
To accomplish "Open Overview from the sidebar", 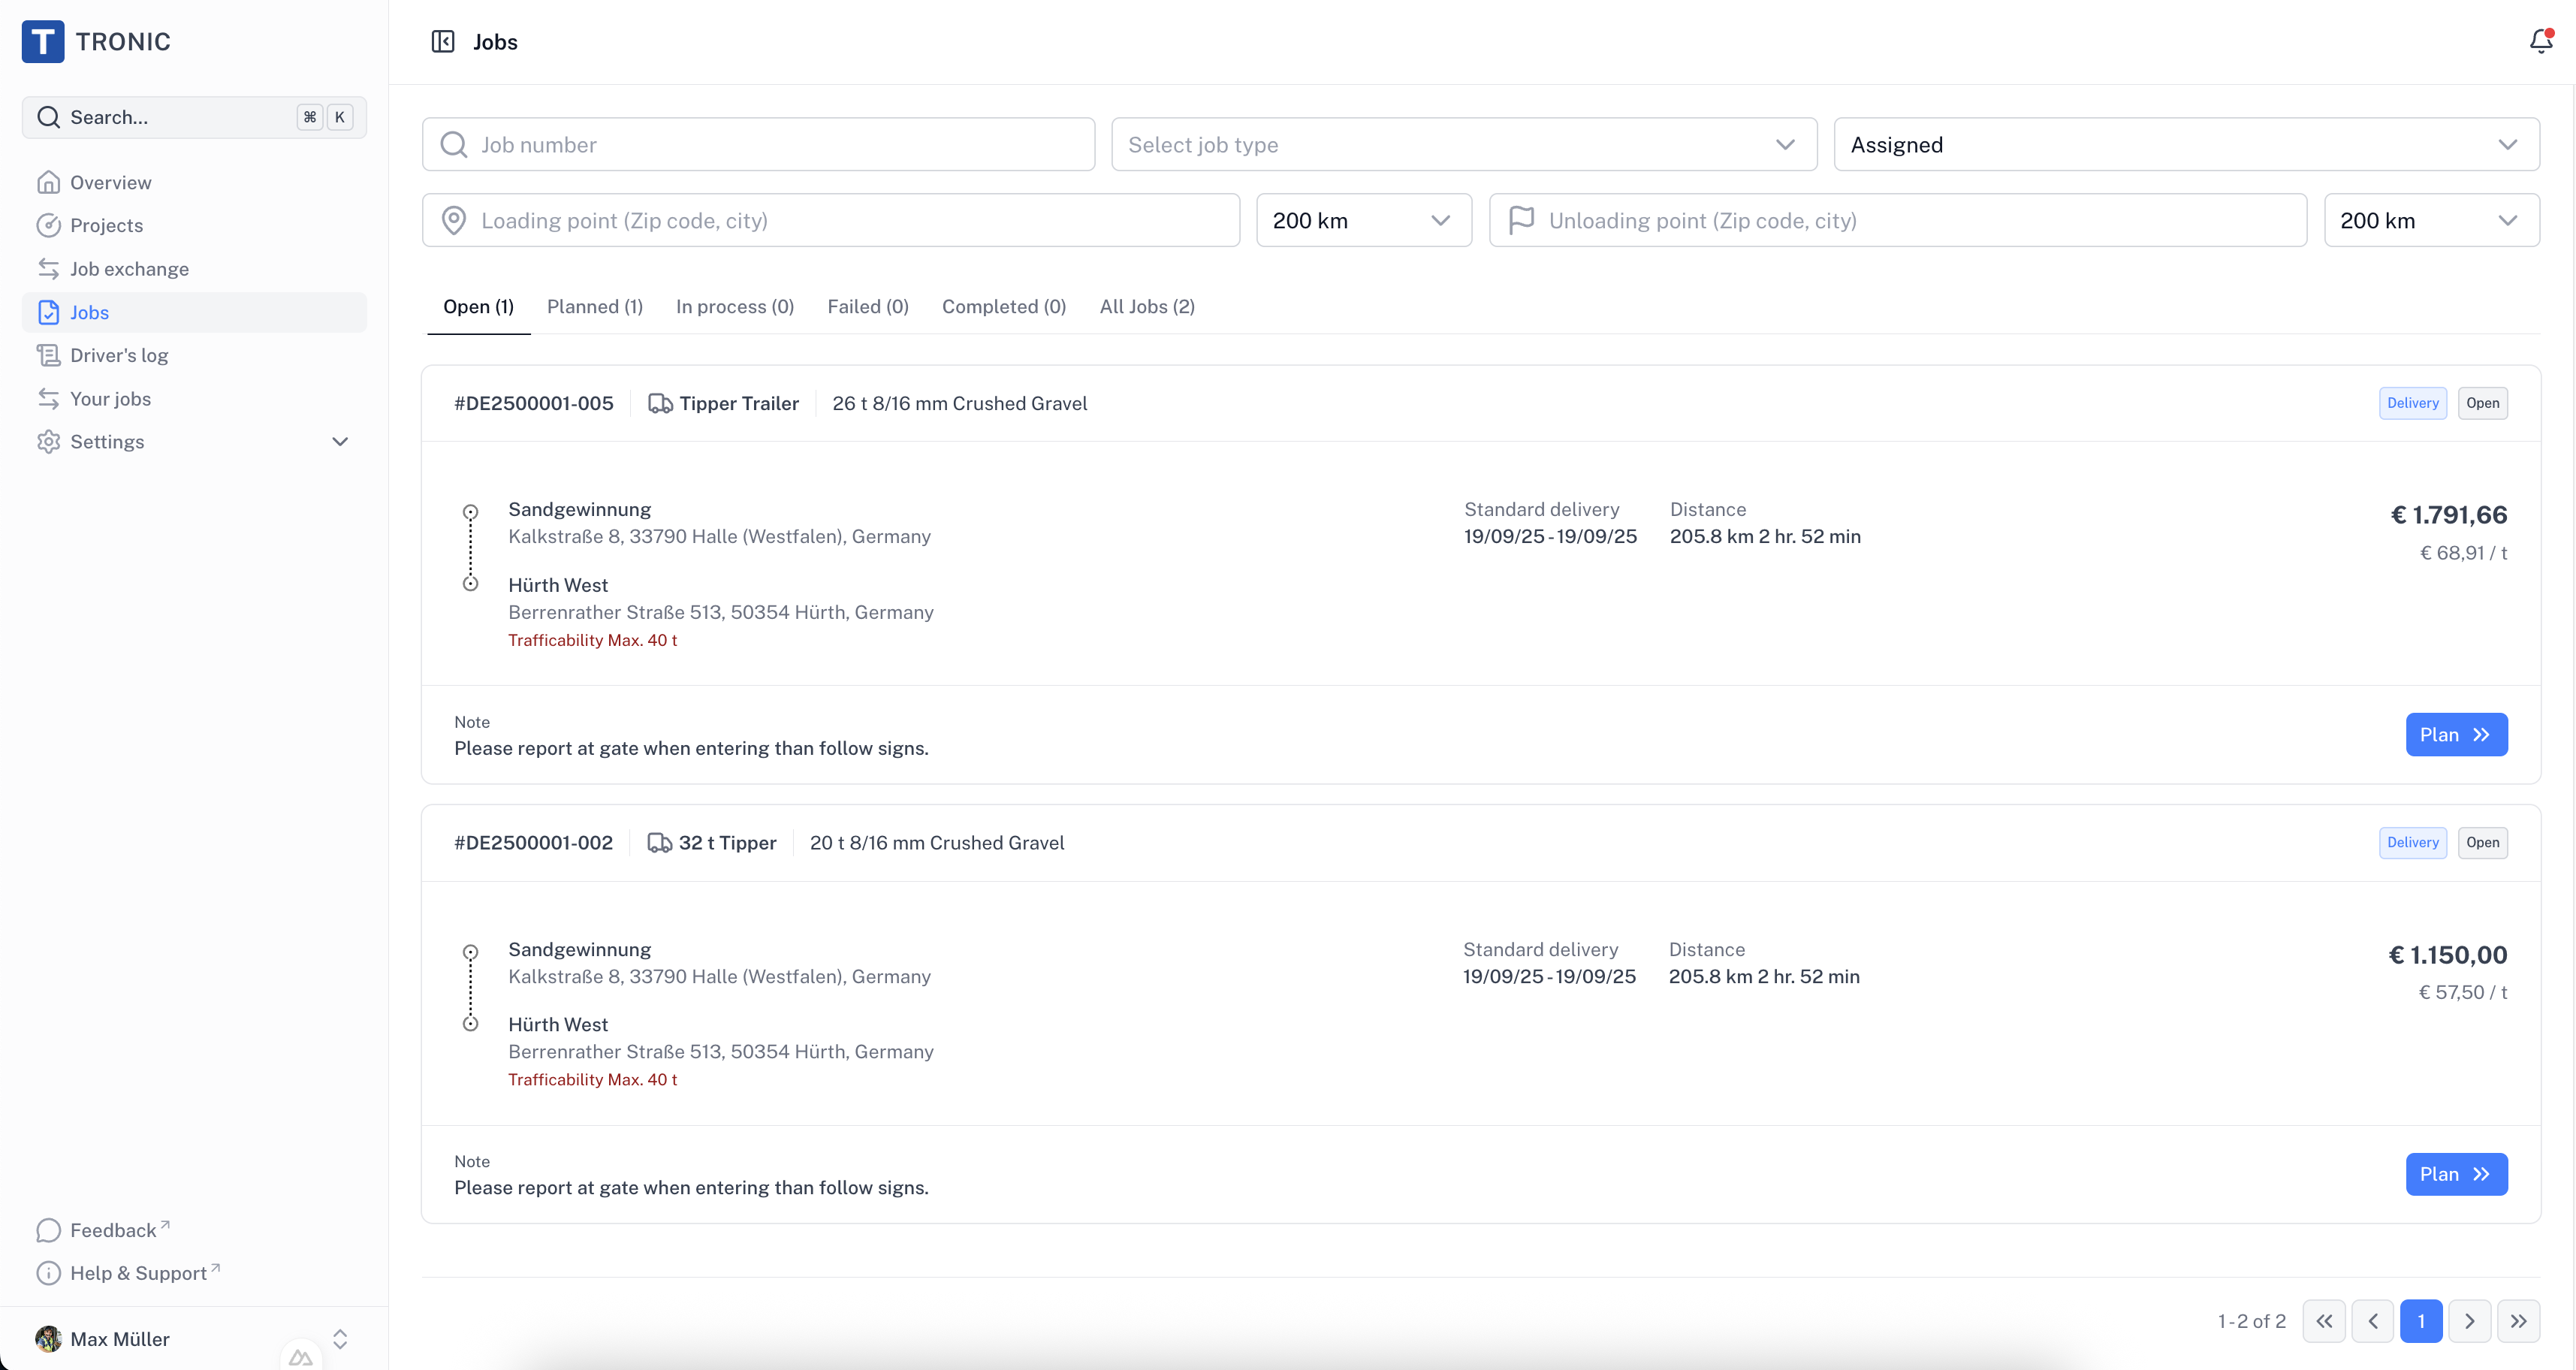I will point(110,182).
